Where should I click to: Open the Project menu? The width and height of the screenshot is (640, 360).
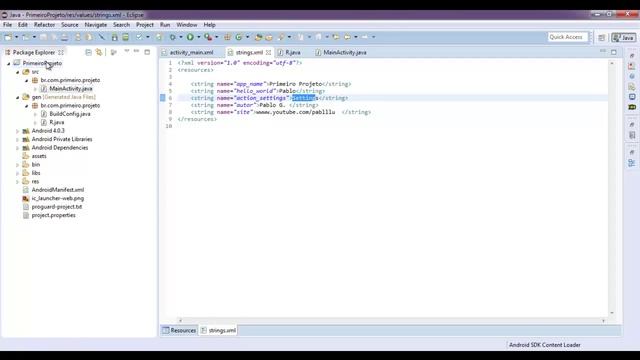tap(145, 25)
